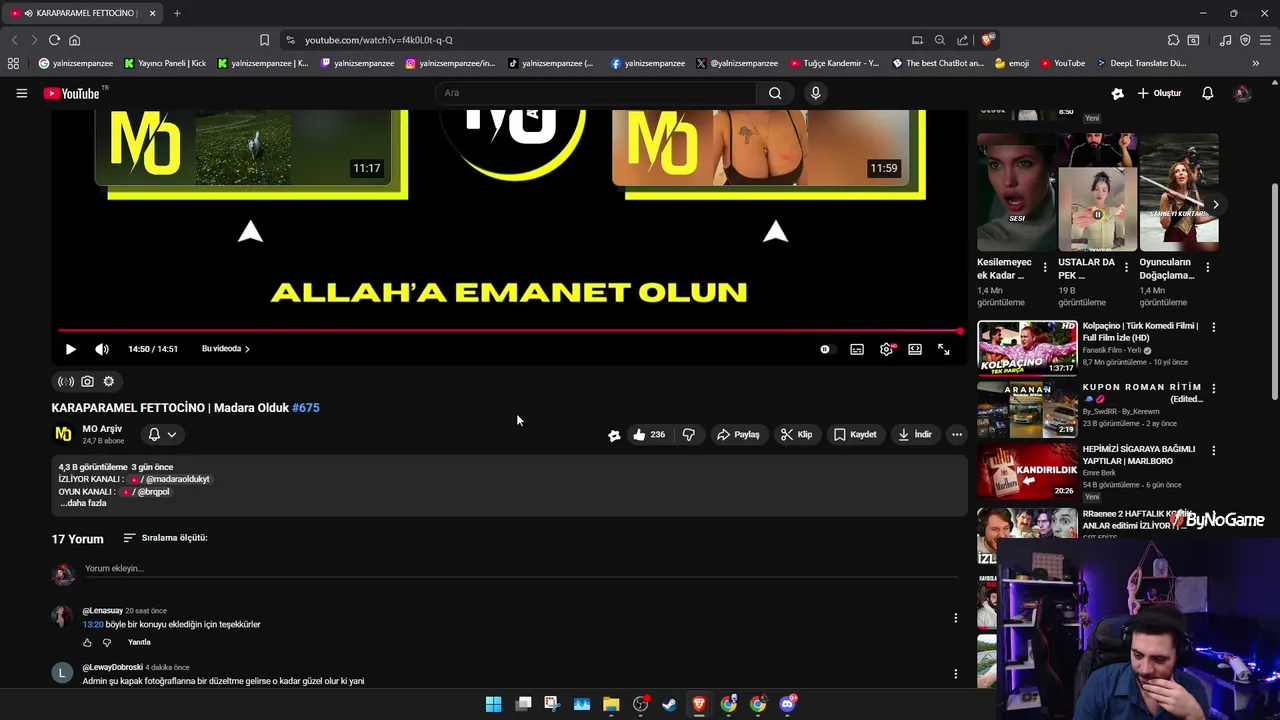Click the search magnifier button

coord(775,93)
